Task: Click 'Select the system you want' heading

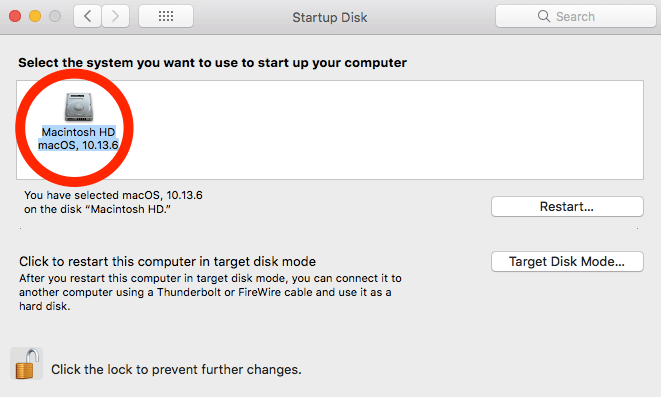Action: (212, 63)
